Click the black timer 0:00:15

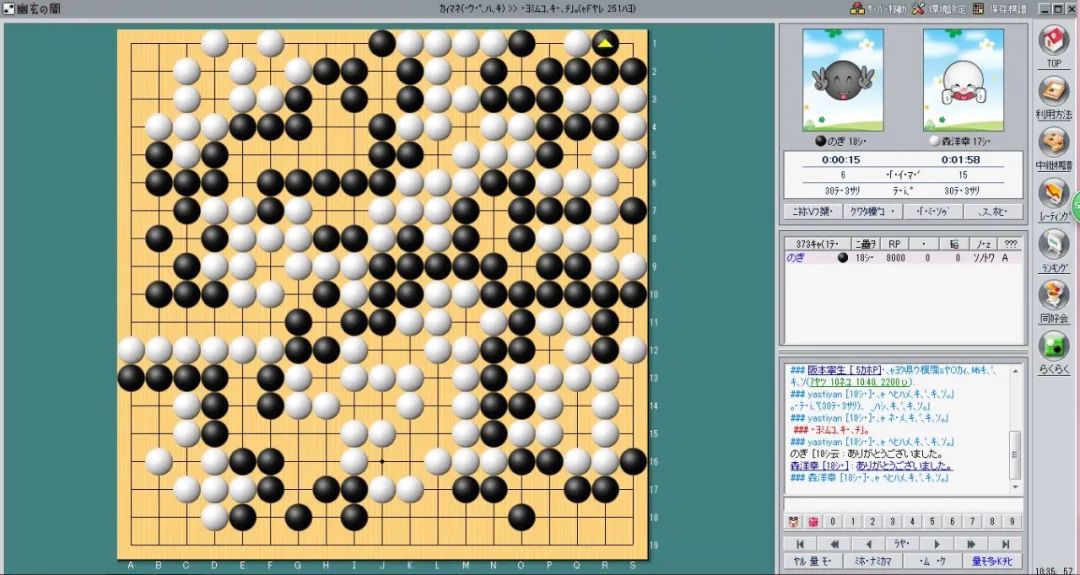click(842, 160)
